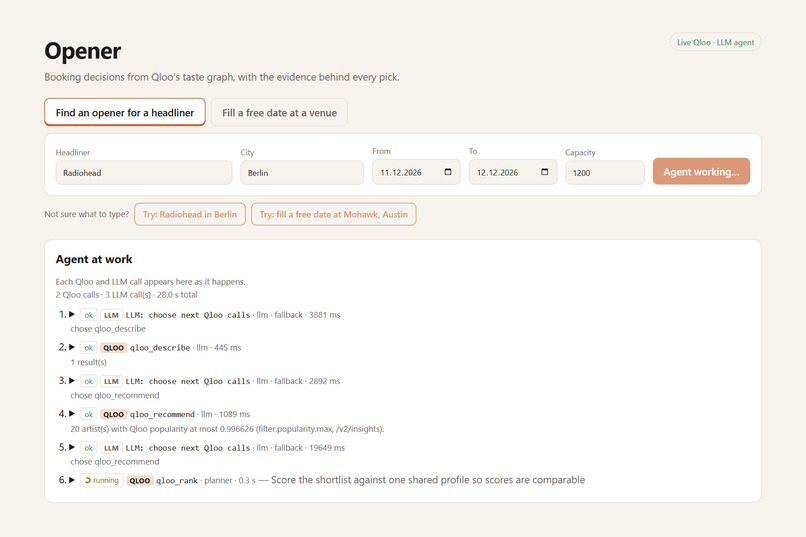Viewport: 806px width, 537px height.
Task: Focus the City field containing Berlin
Action: click(302, 173)
